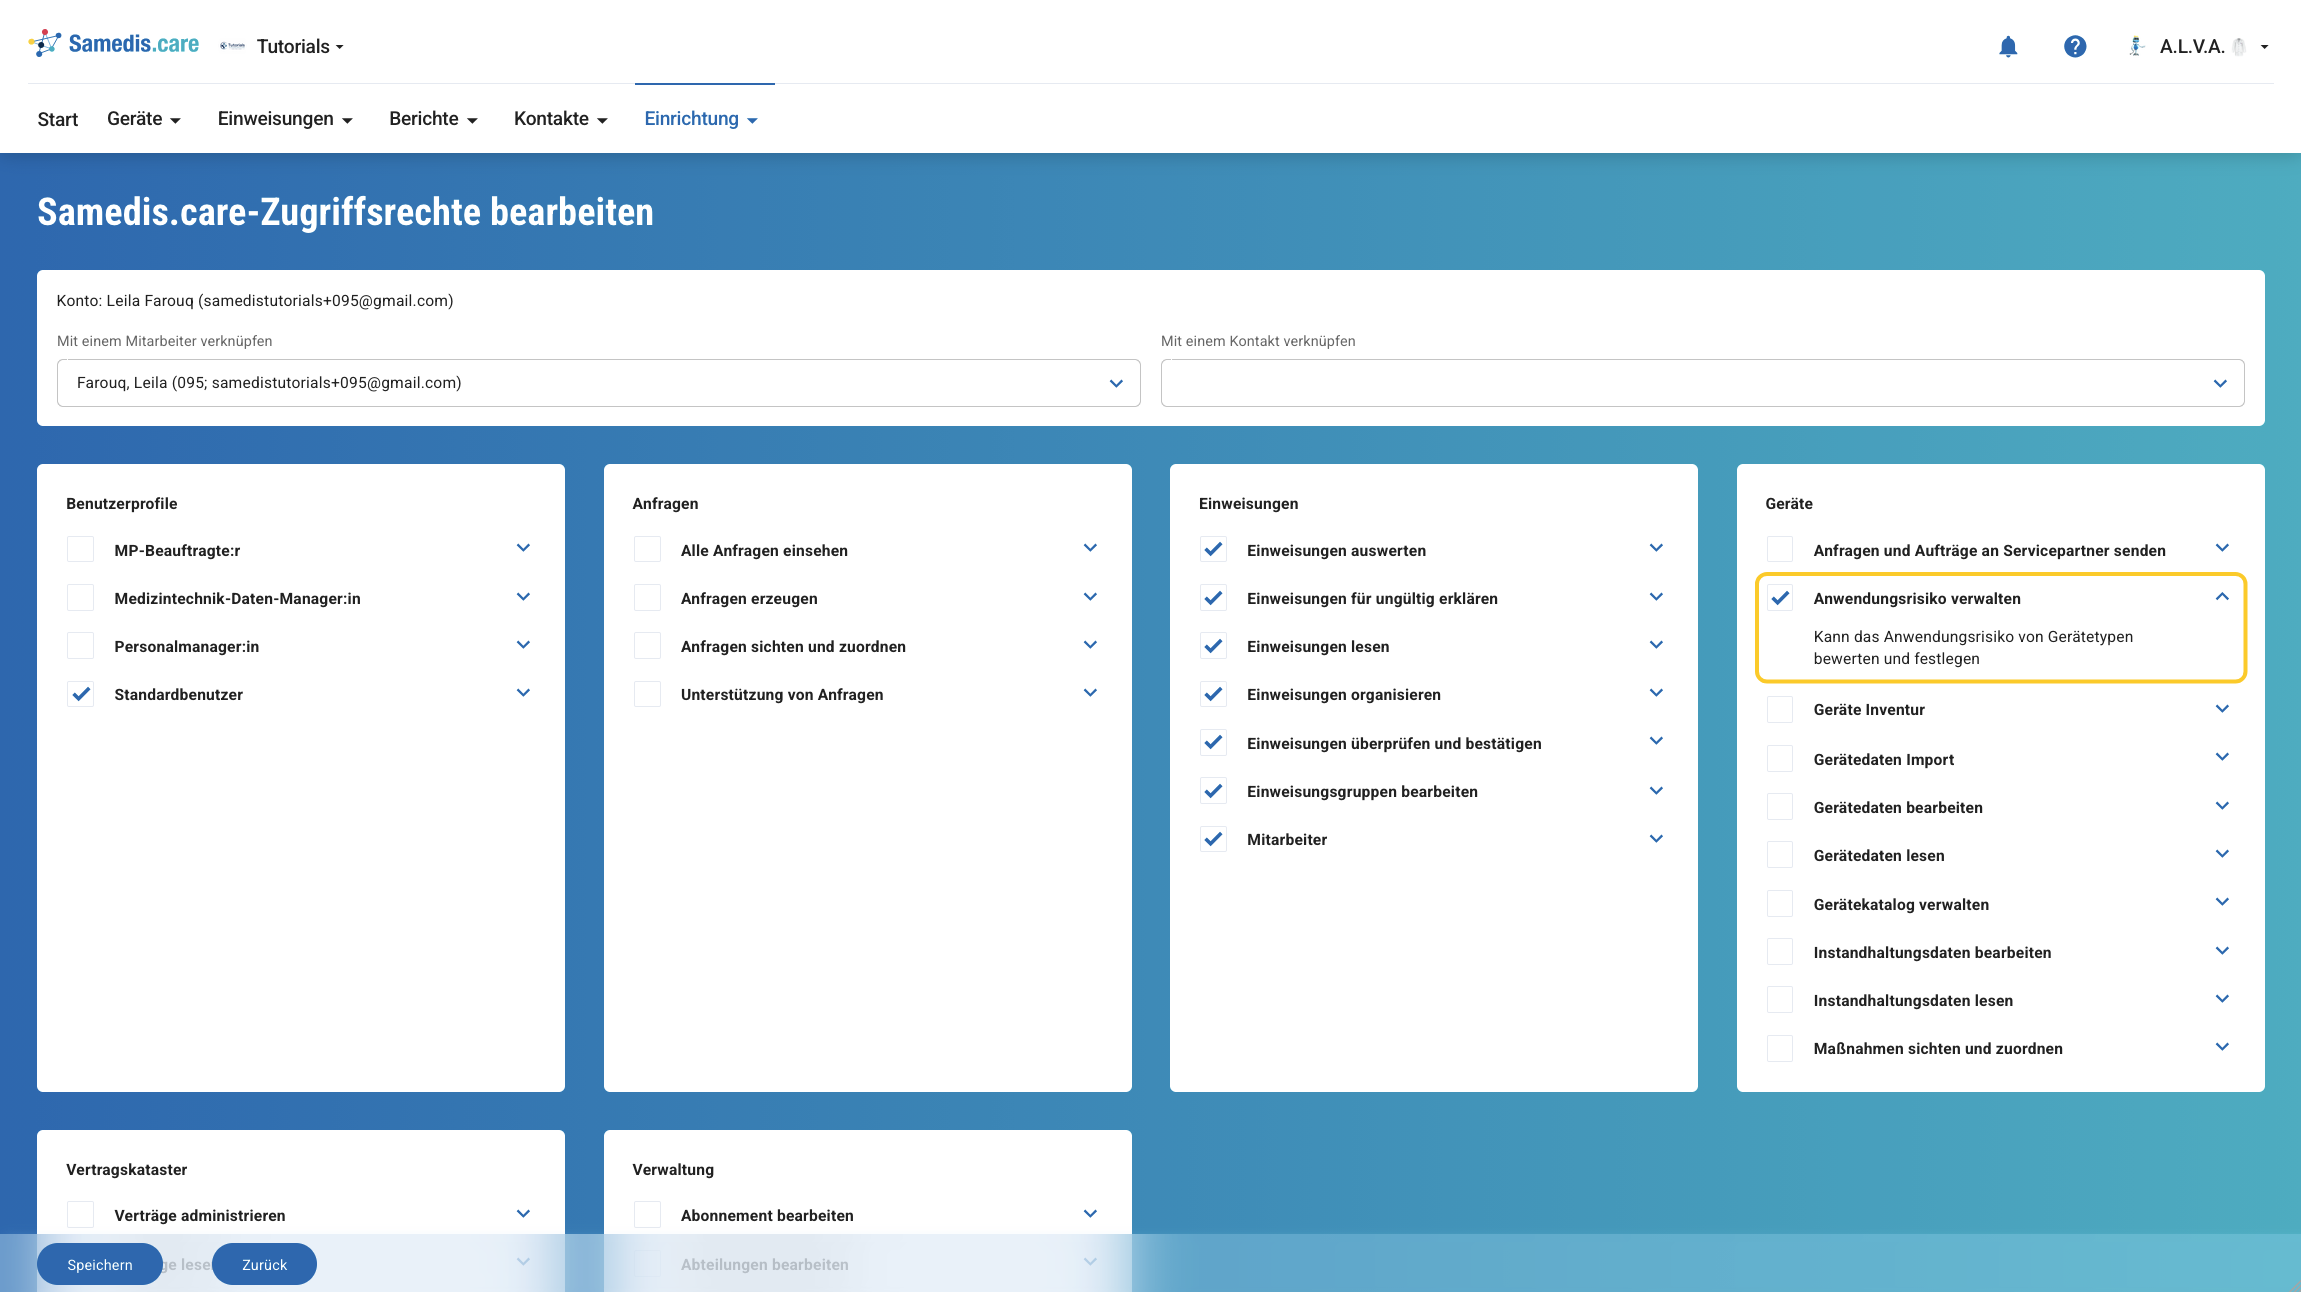Open the Berichte menu
Screen dimensions: 2301x1292
pyautogui.click(x=433, y=119)
